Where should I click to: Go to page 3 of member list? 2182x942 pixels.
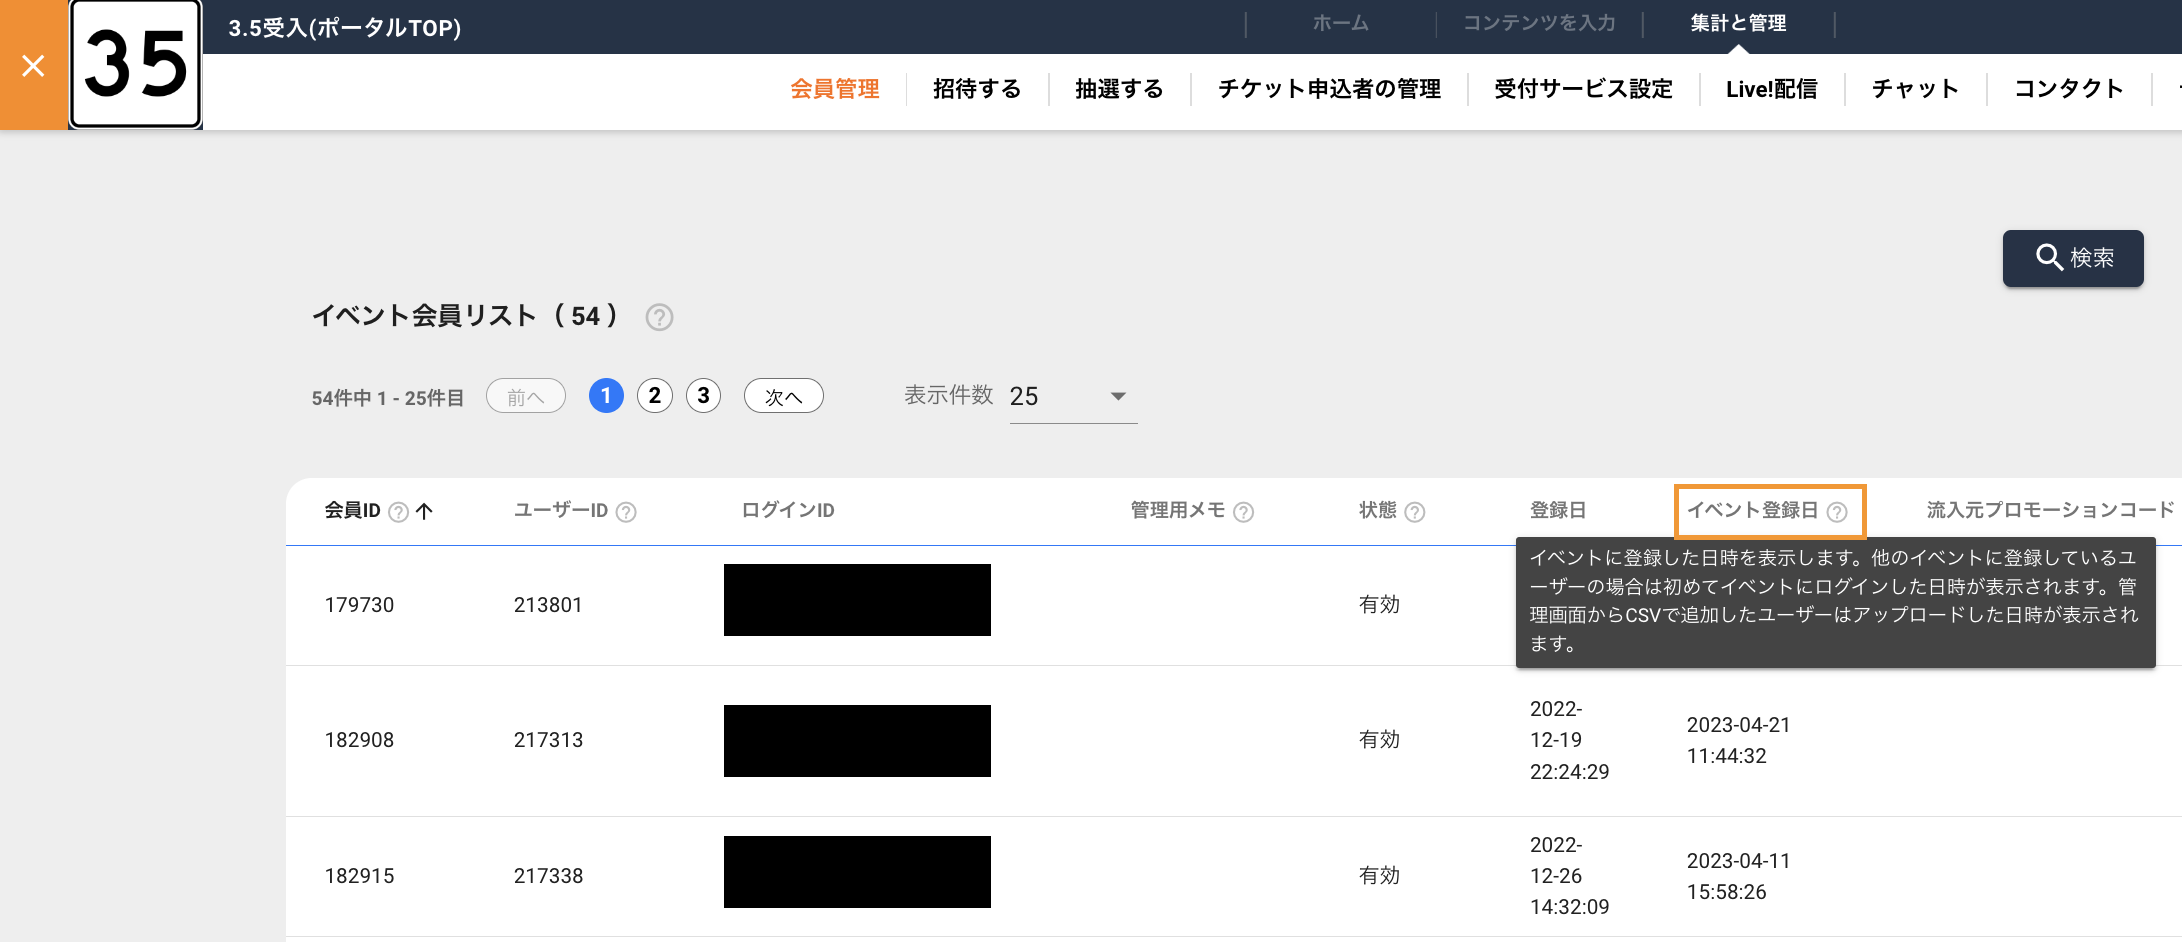tap(703, 396)
